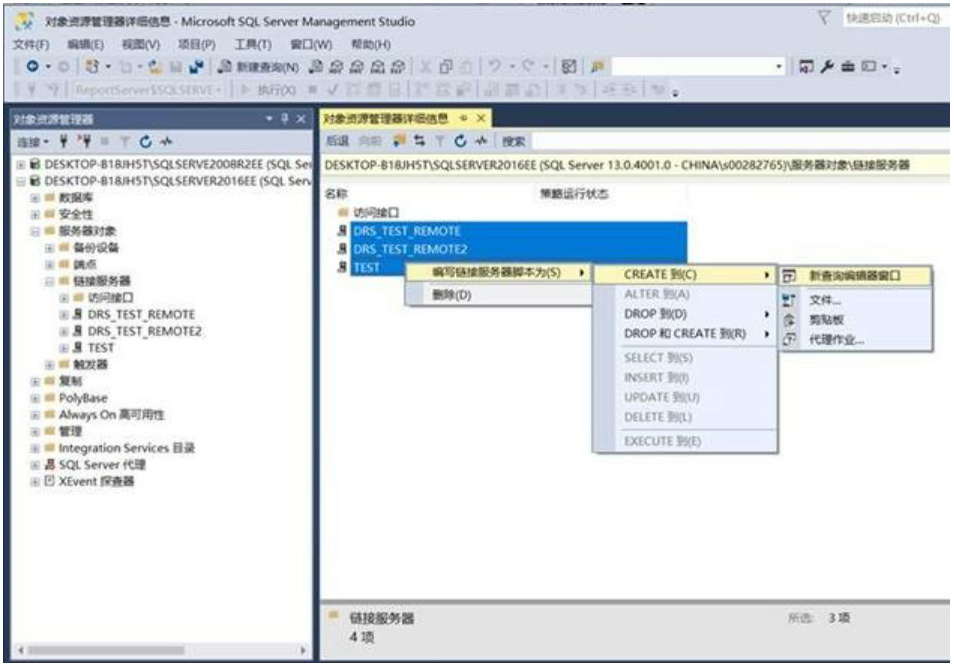Select DRS_TEST_REMOTE2 in Object Explorer tree
This screenshot has width=954, height=667.
pyautogui.click(x=144, y=331)
